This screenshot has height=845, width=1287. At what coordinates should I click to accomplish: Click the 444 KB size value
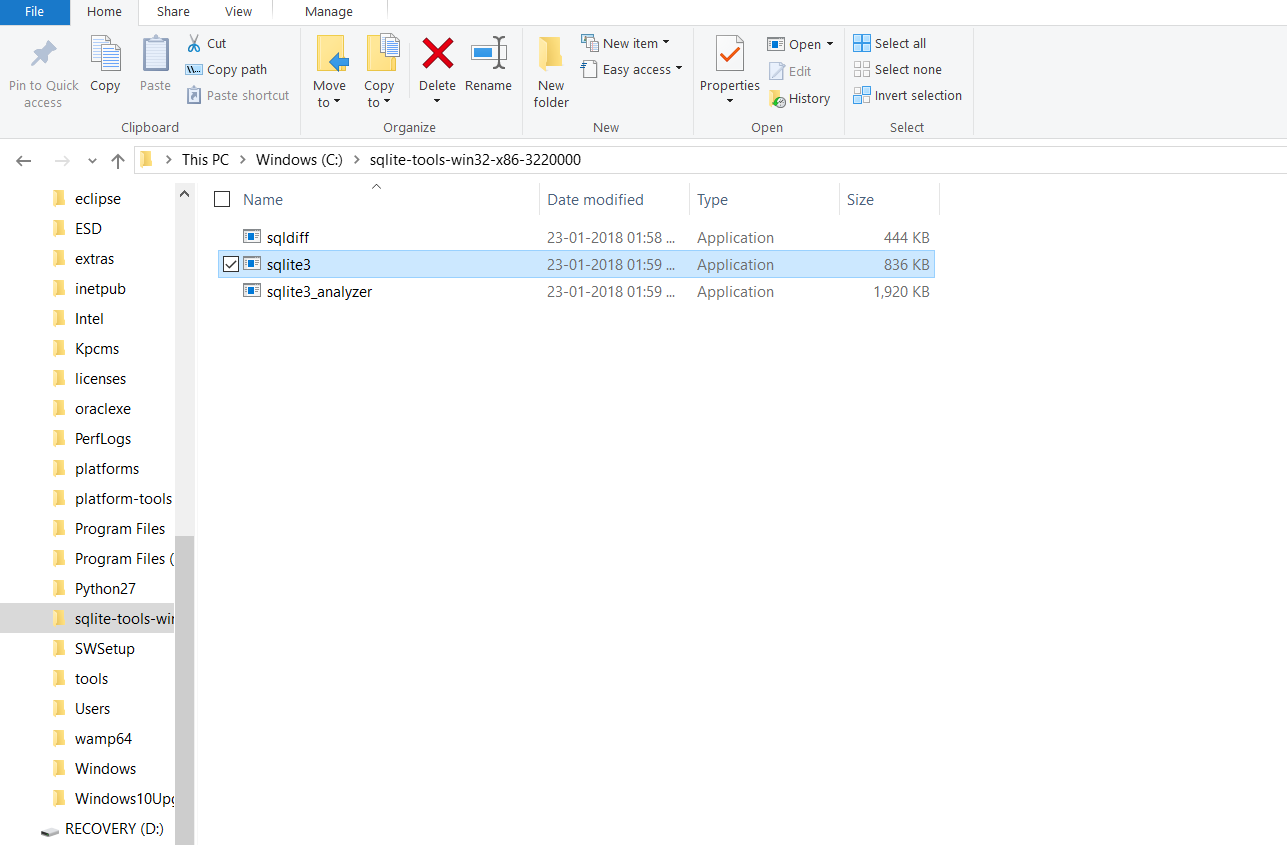[x=907, y=237]
